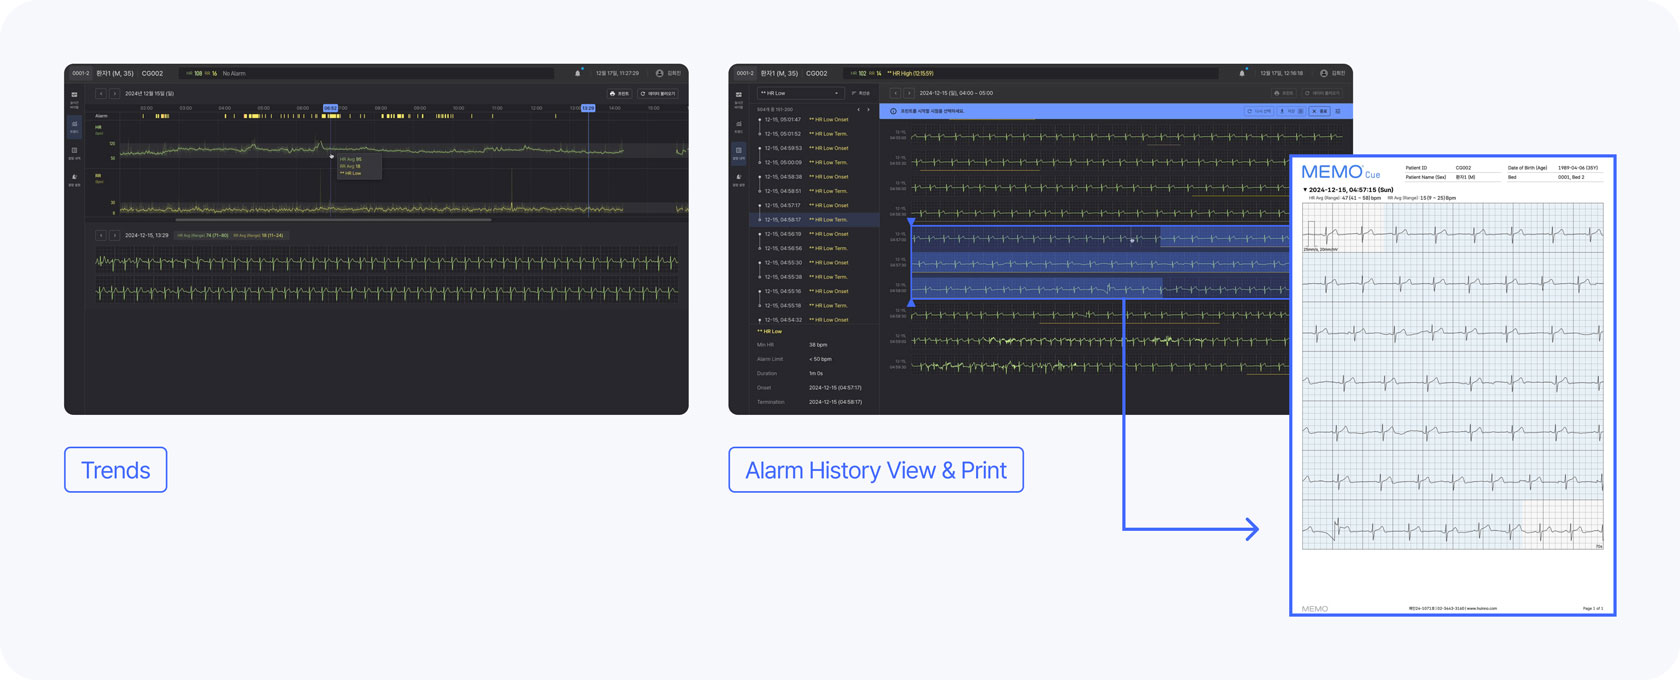Go to next page of alarm list
Image resolution: width=1680 pixels, height=680 pixels.
[868, 109]
